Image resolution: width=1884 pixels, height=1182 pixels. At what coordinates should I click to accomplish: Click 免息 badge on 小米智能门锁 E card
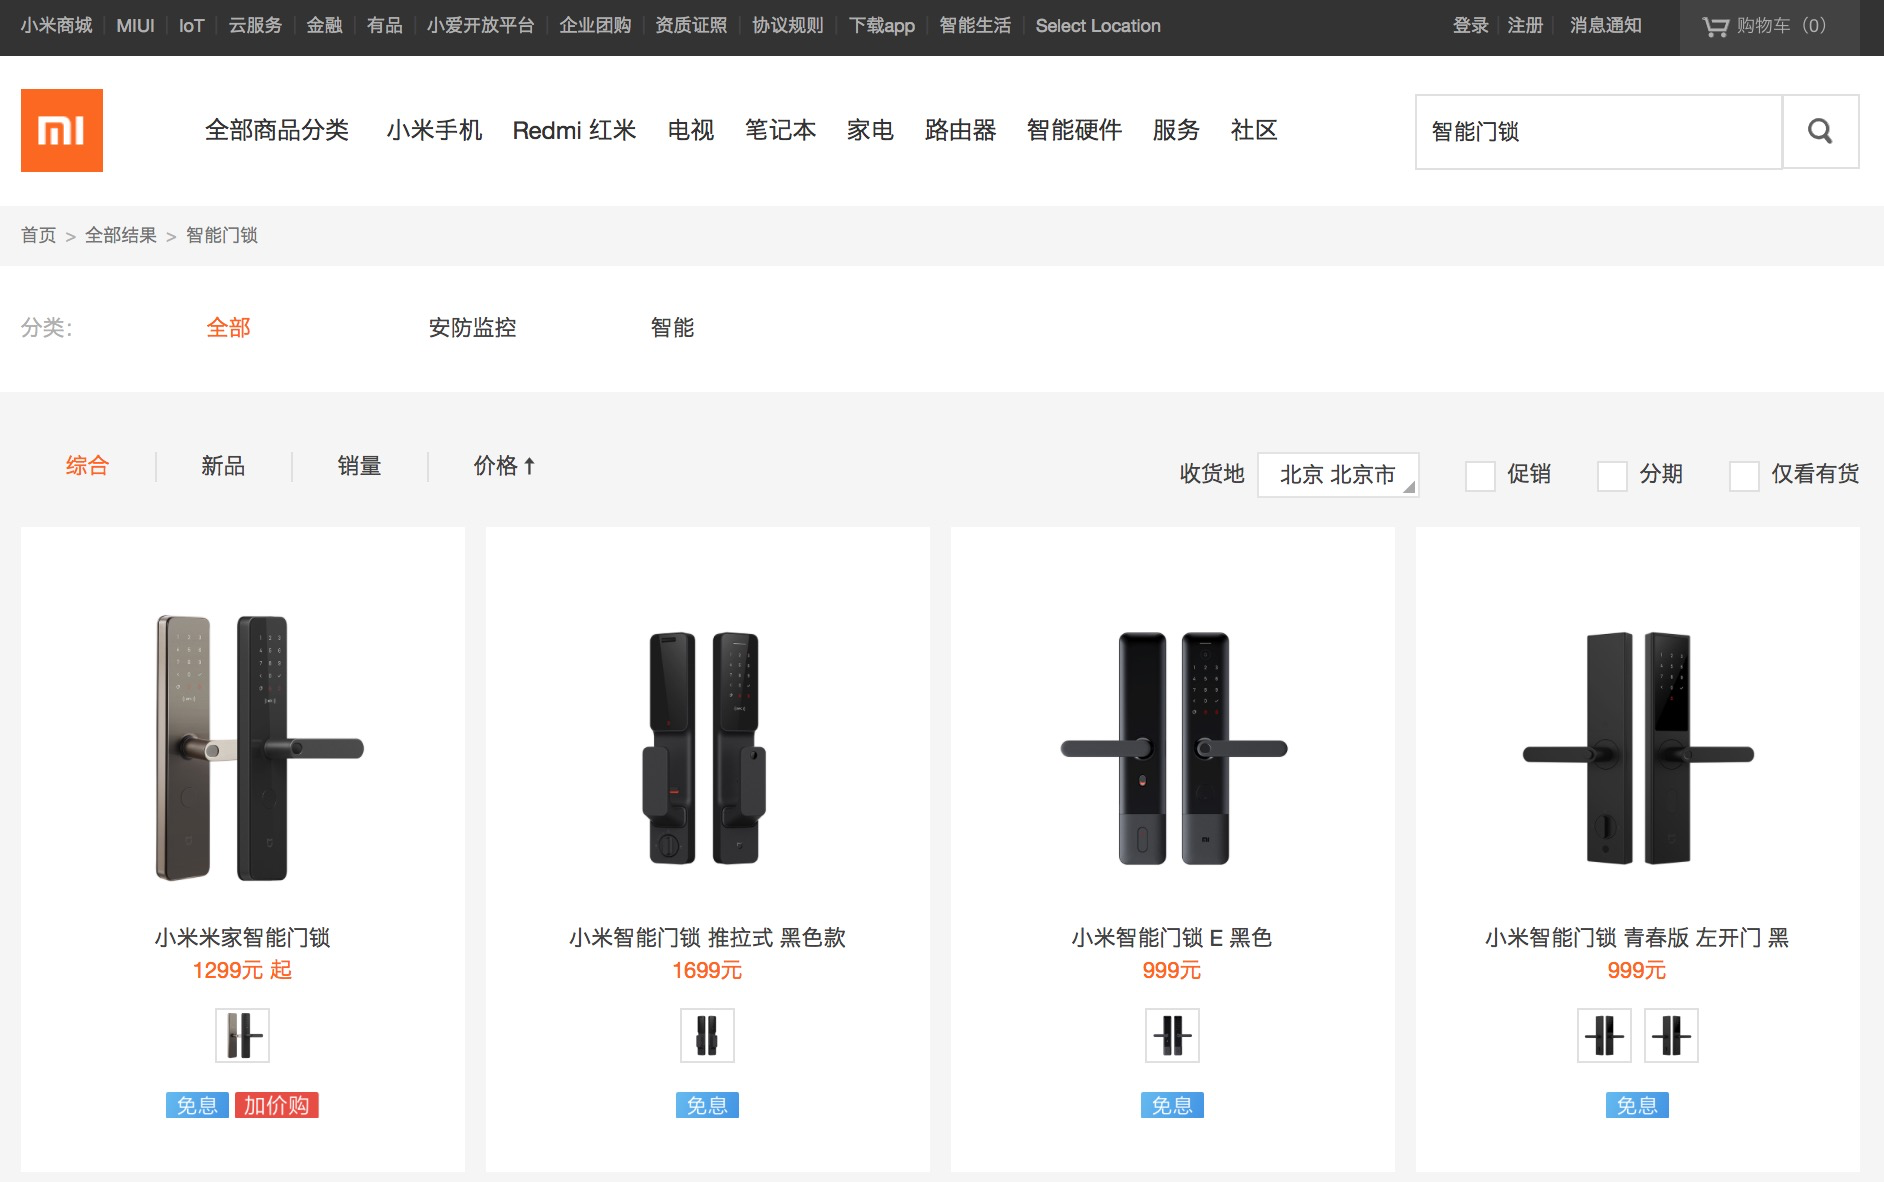1172,1105
